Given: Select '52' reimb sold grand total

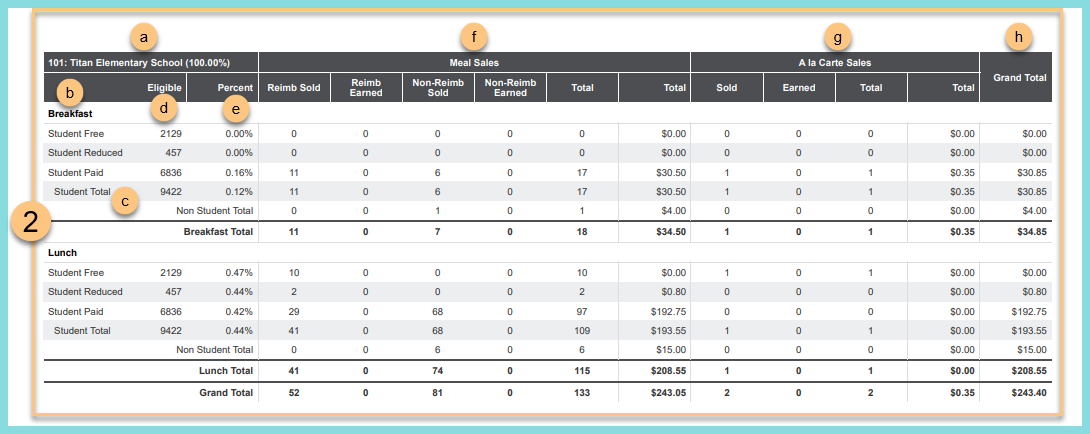Looking at the screenshot, I should [294, 393].
